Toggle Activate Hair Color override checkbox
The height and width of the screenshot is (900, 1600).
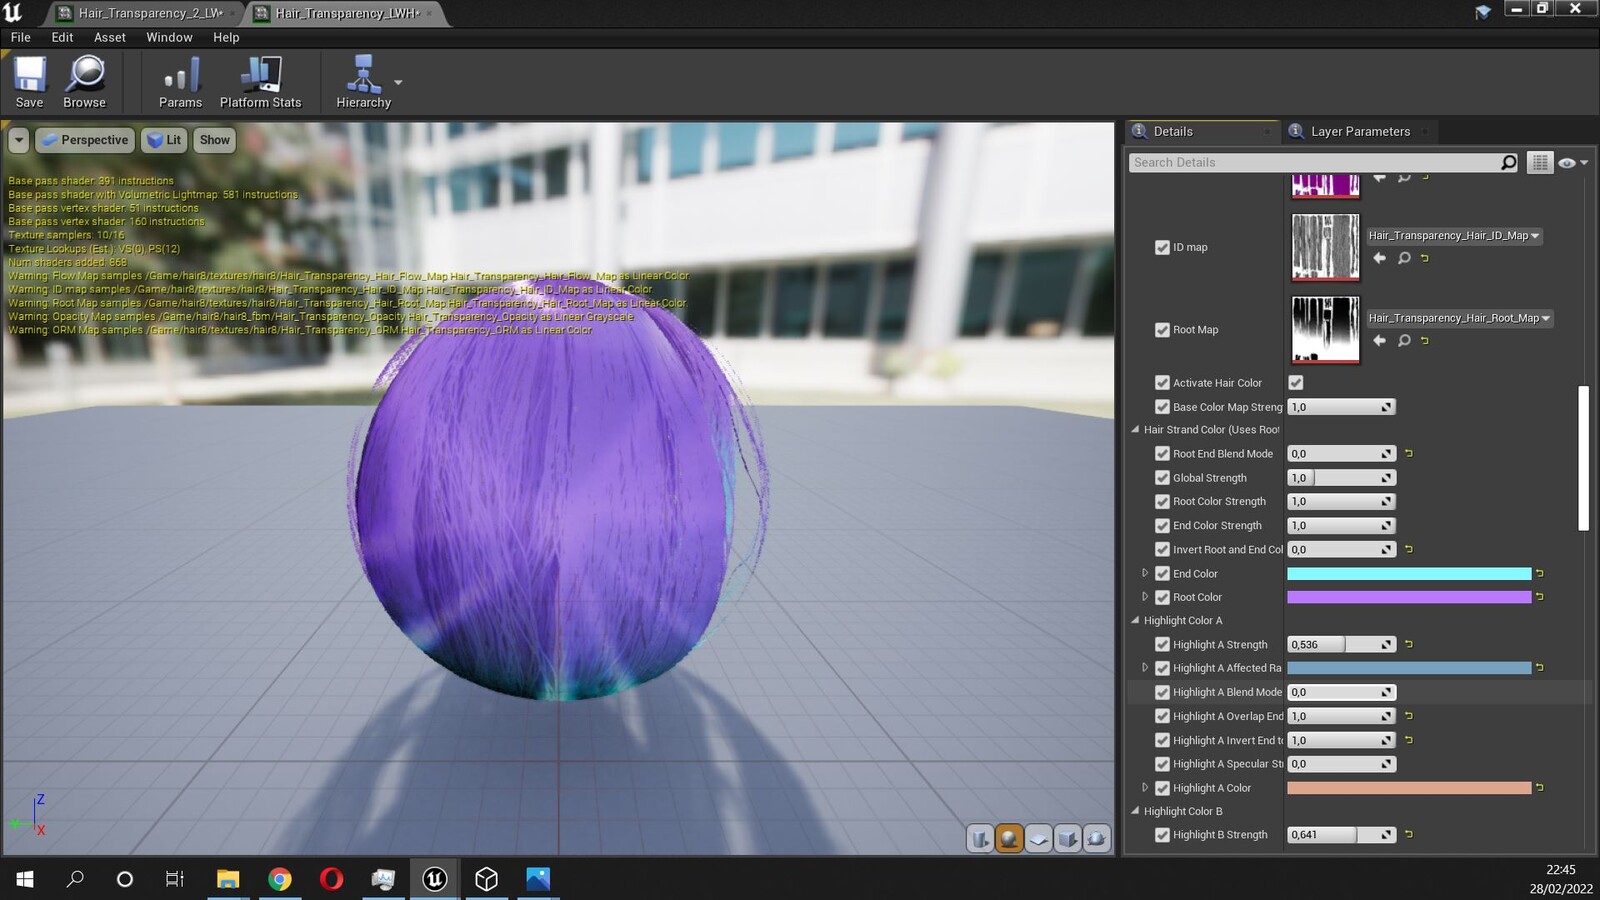tap(1162, 382)
